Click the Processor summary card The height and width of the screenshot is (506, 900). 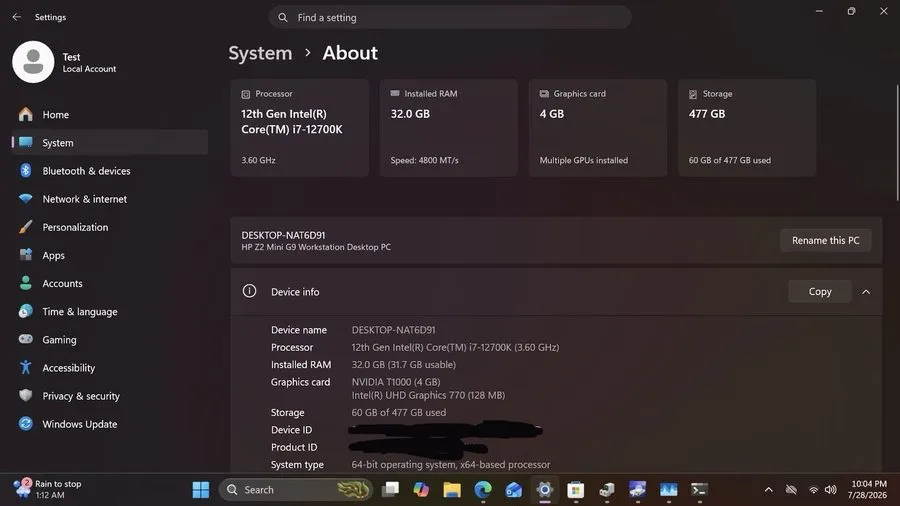pyautogui.click(x=300, y=128)
